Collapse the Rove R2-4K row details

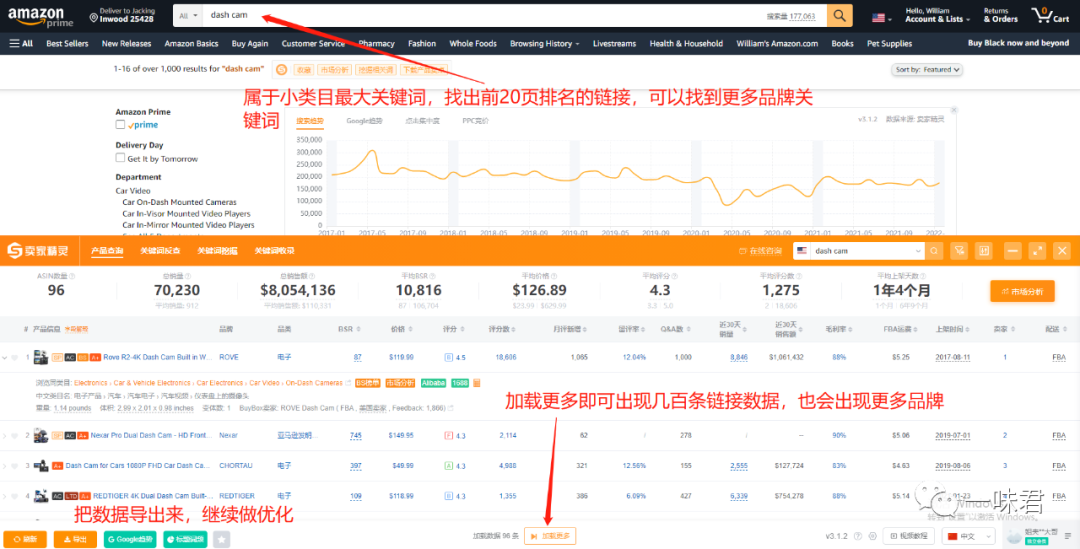(5, 358)
